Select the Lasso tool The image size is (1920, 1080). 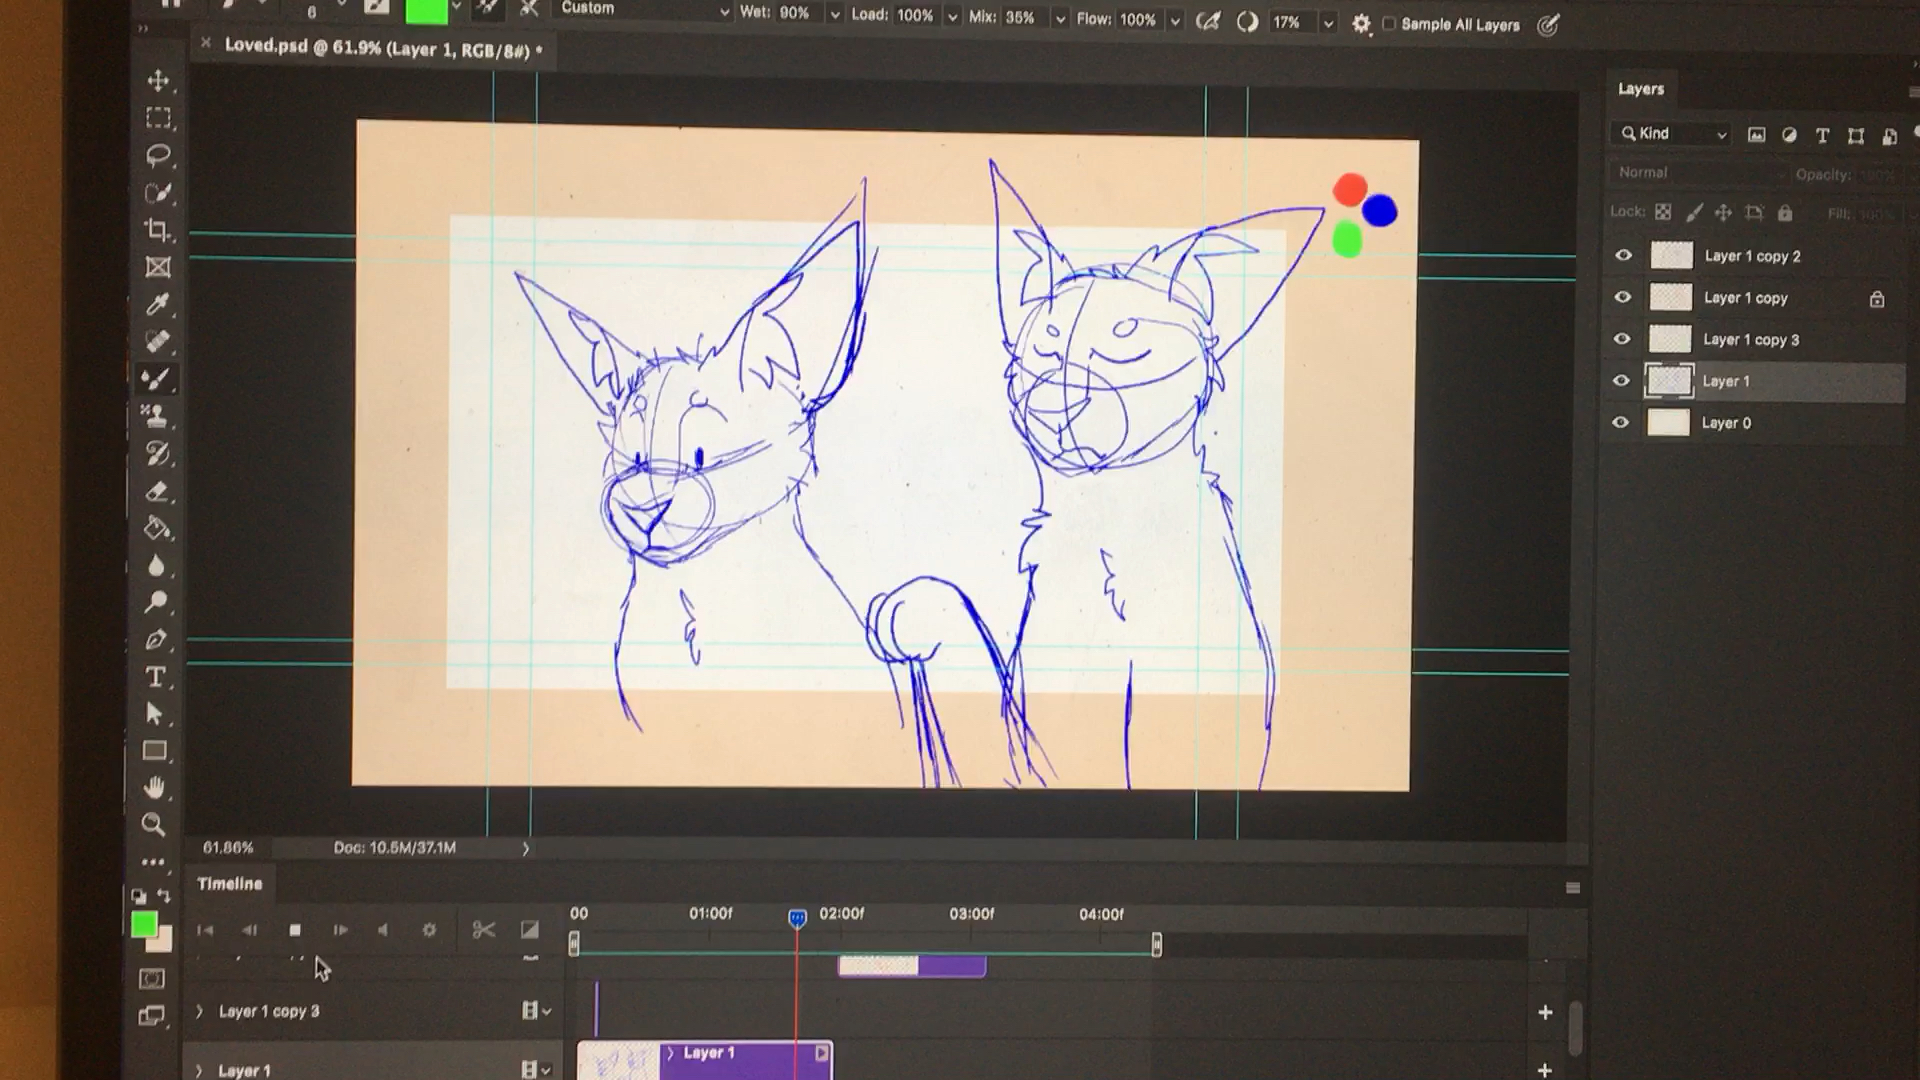158,155
